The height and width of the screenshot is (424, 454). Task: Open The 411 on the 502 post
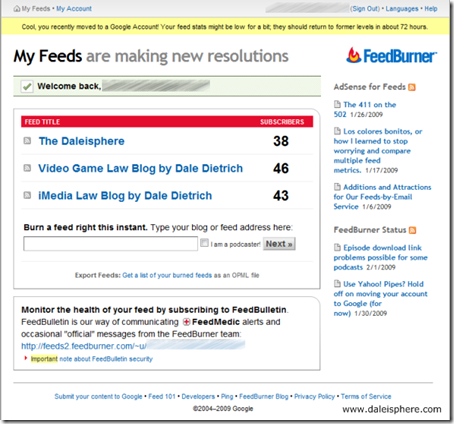point(365,109)
